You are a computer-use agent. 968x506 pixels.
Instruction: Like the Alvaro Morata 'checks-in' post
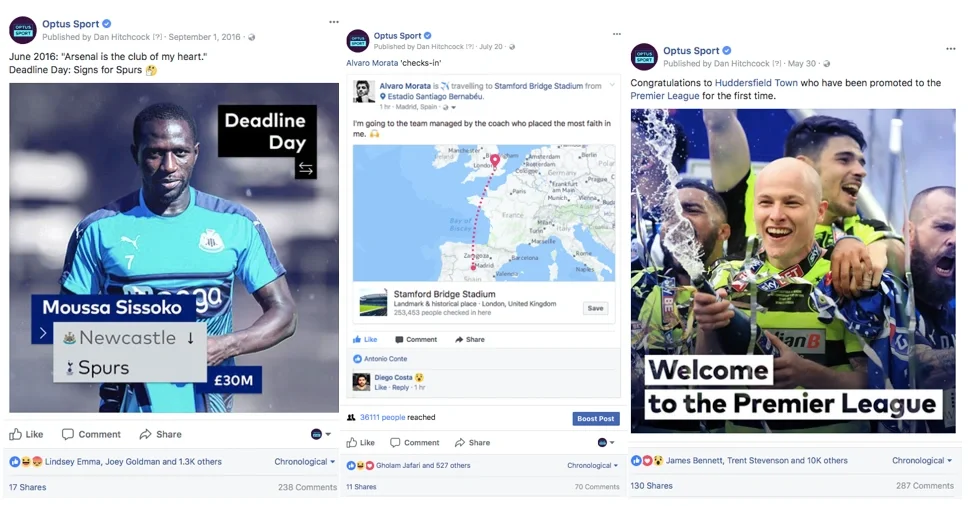tap(361, 442)
